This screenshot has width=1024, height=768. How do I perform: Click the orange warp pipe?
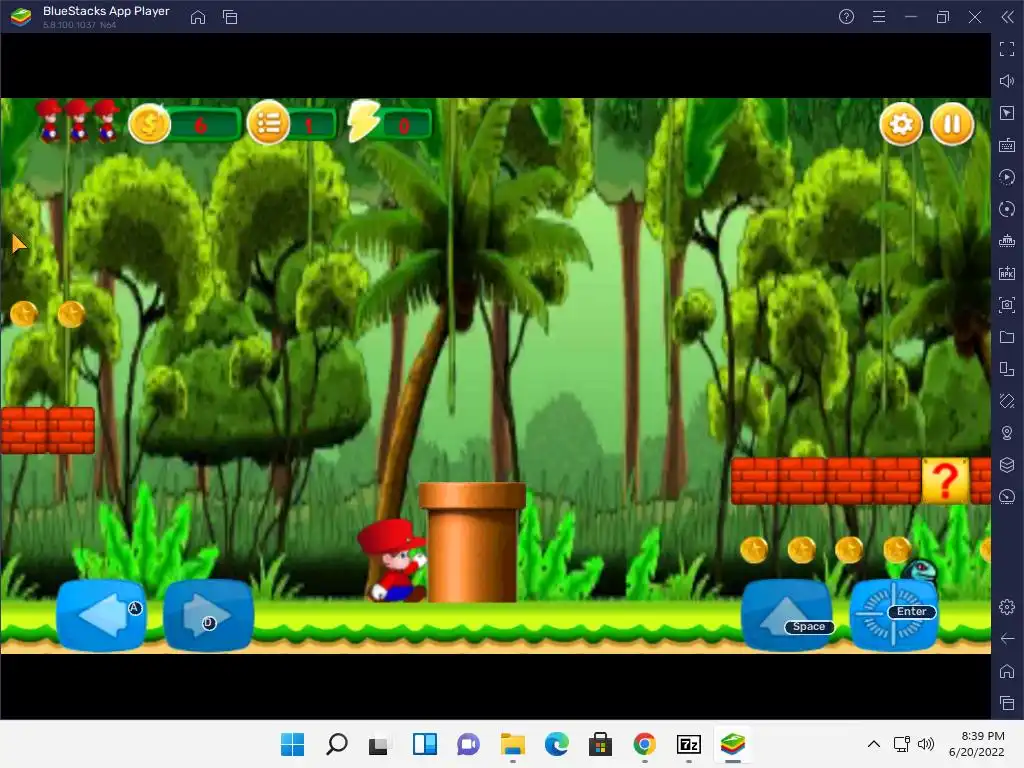point(472,542)
